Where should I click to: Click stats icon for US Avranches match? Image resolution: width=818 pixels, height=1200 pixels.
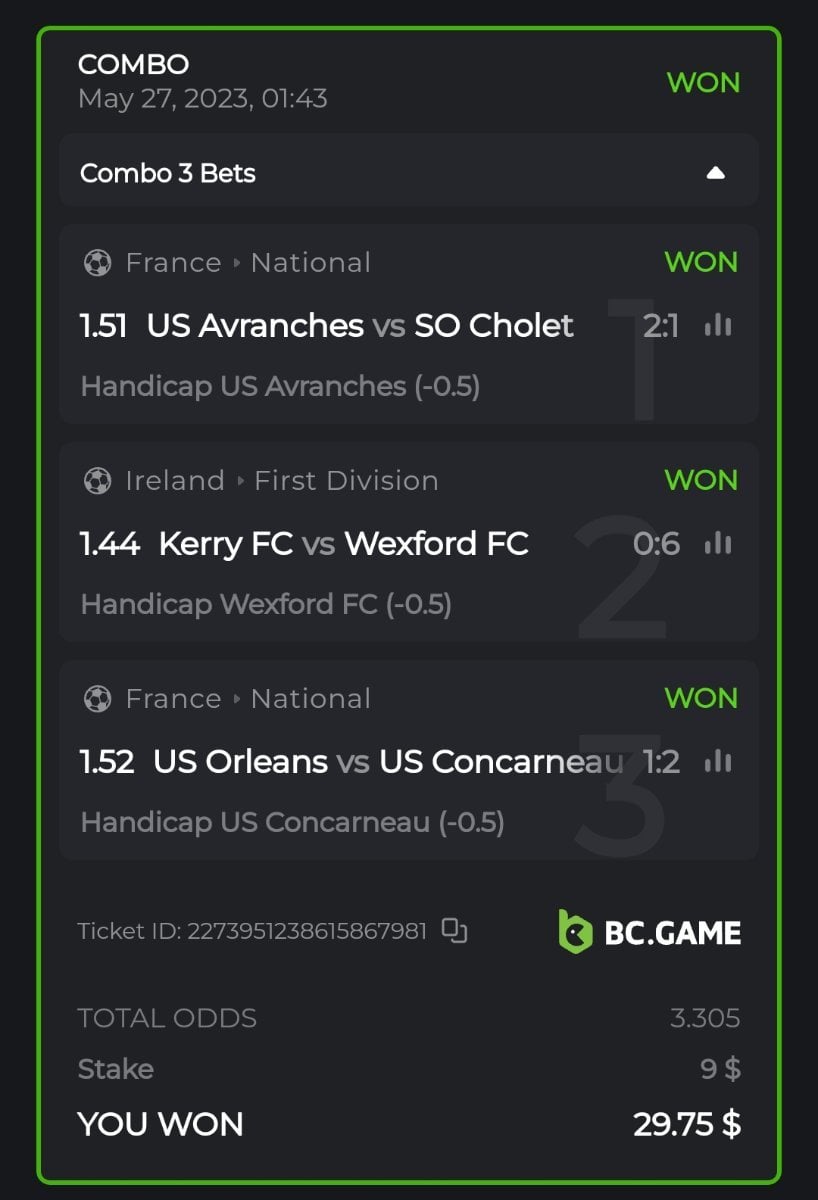click(718, 326)
